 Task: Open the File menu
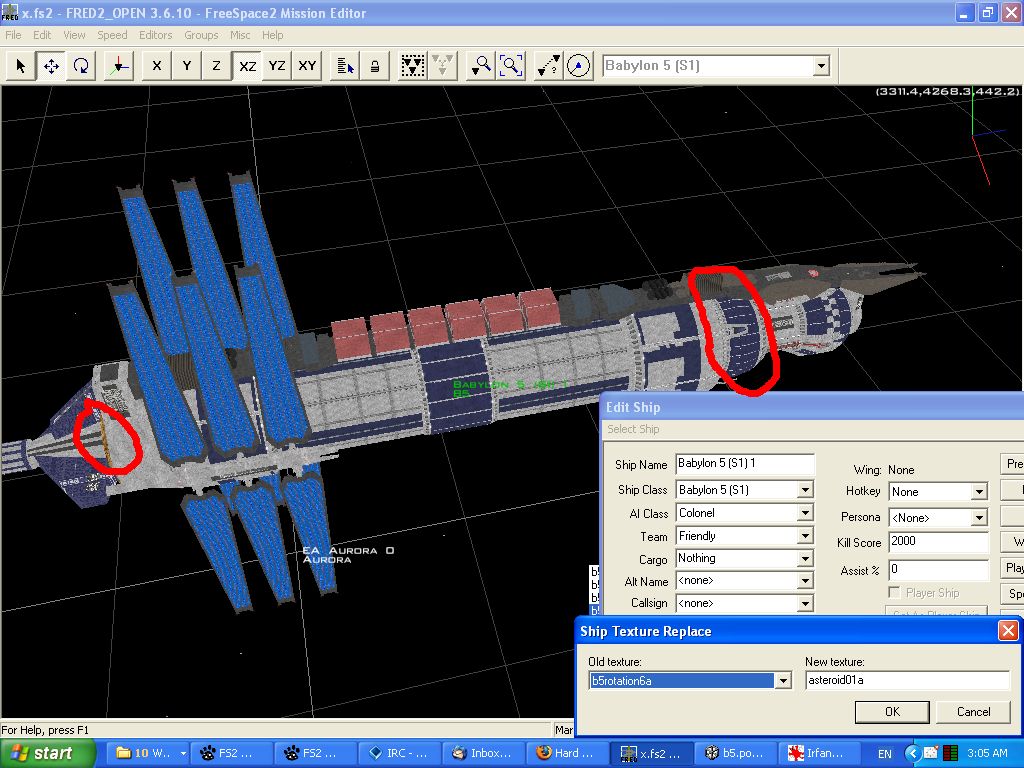pyautogui.click(x=13, y=35)
